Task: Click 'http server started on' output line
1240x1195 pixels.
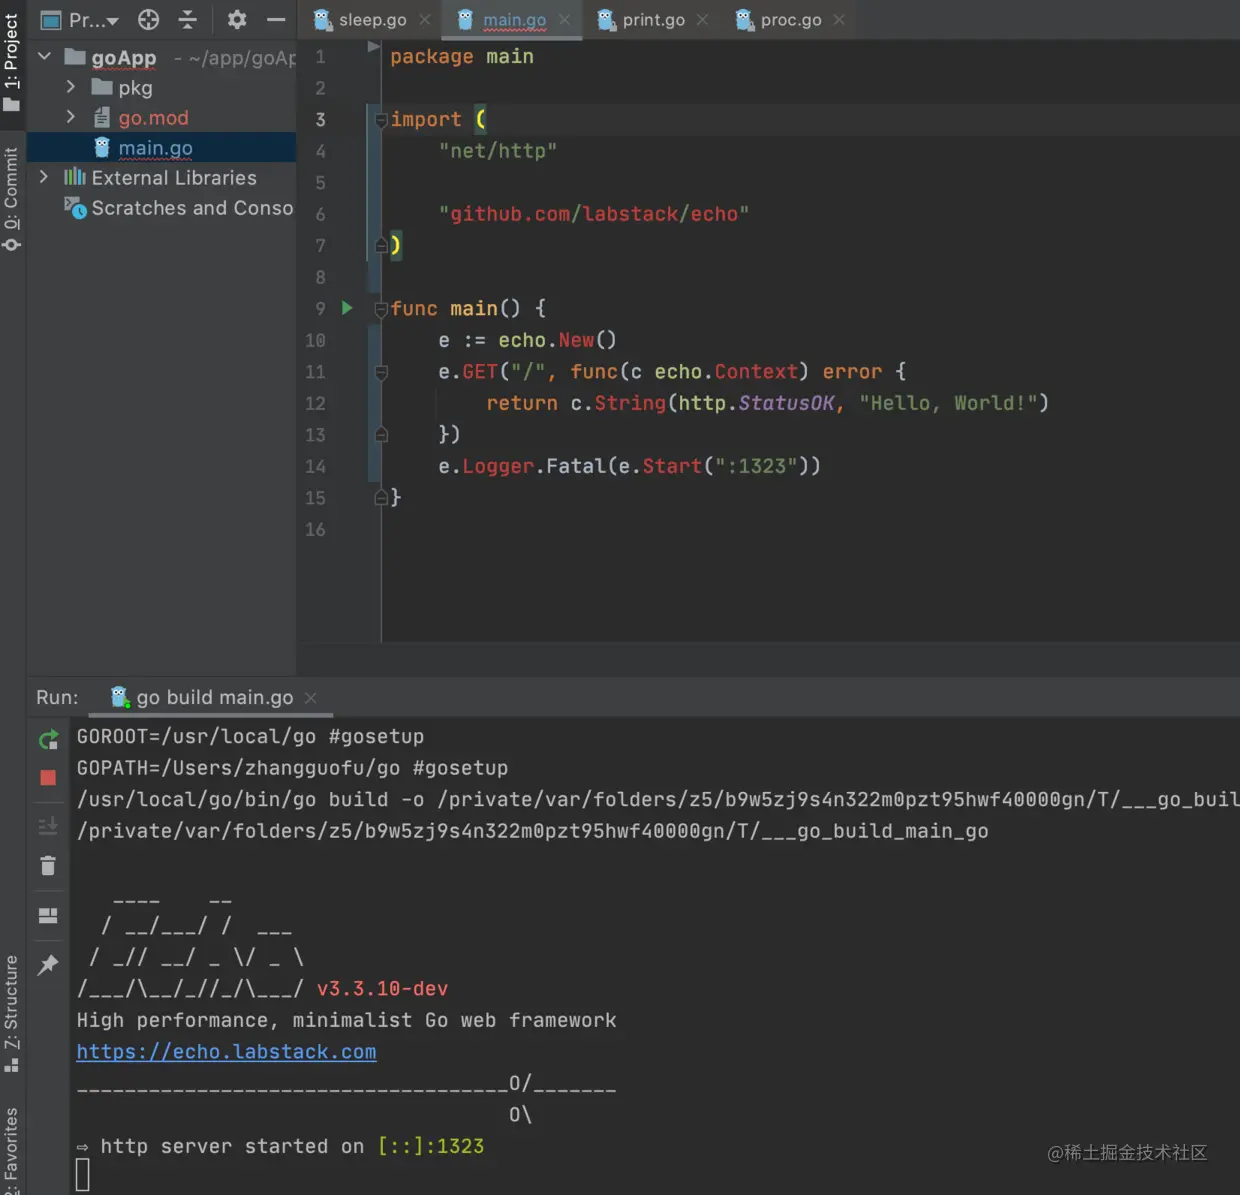Action: 281,1146
